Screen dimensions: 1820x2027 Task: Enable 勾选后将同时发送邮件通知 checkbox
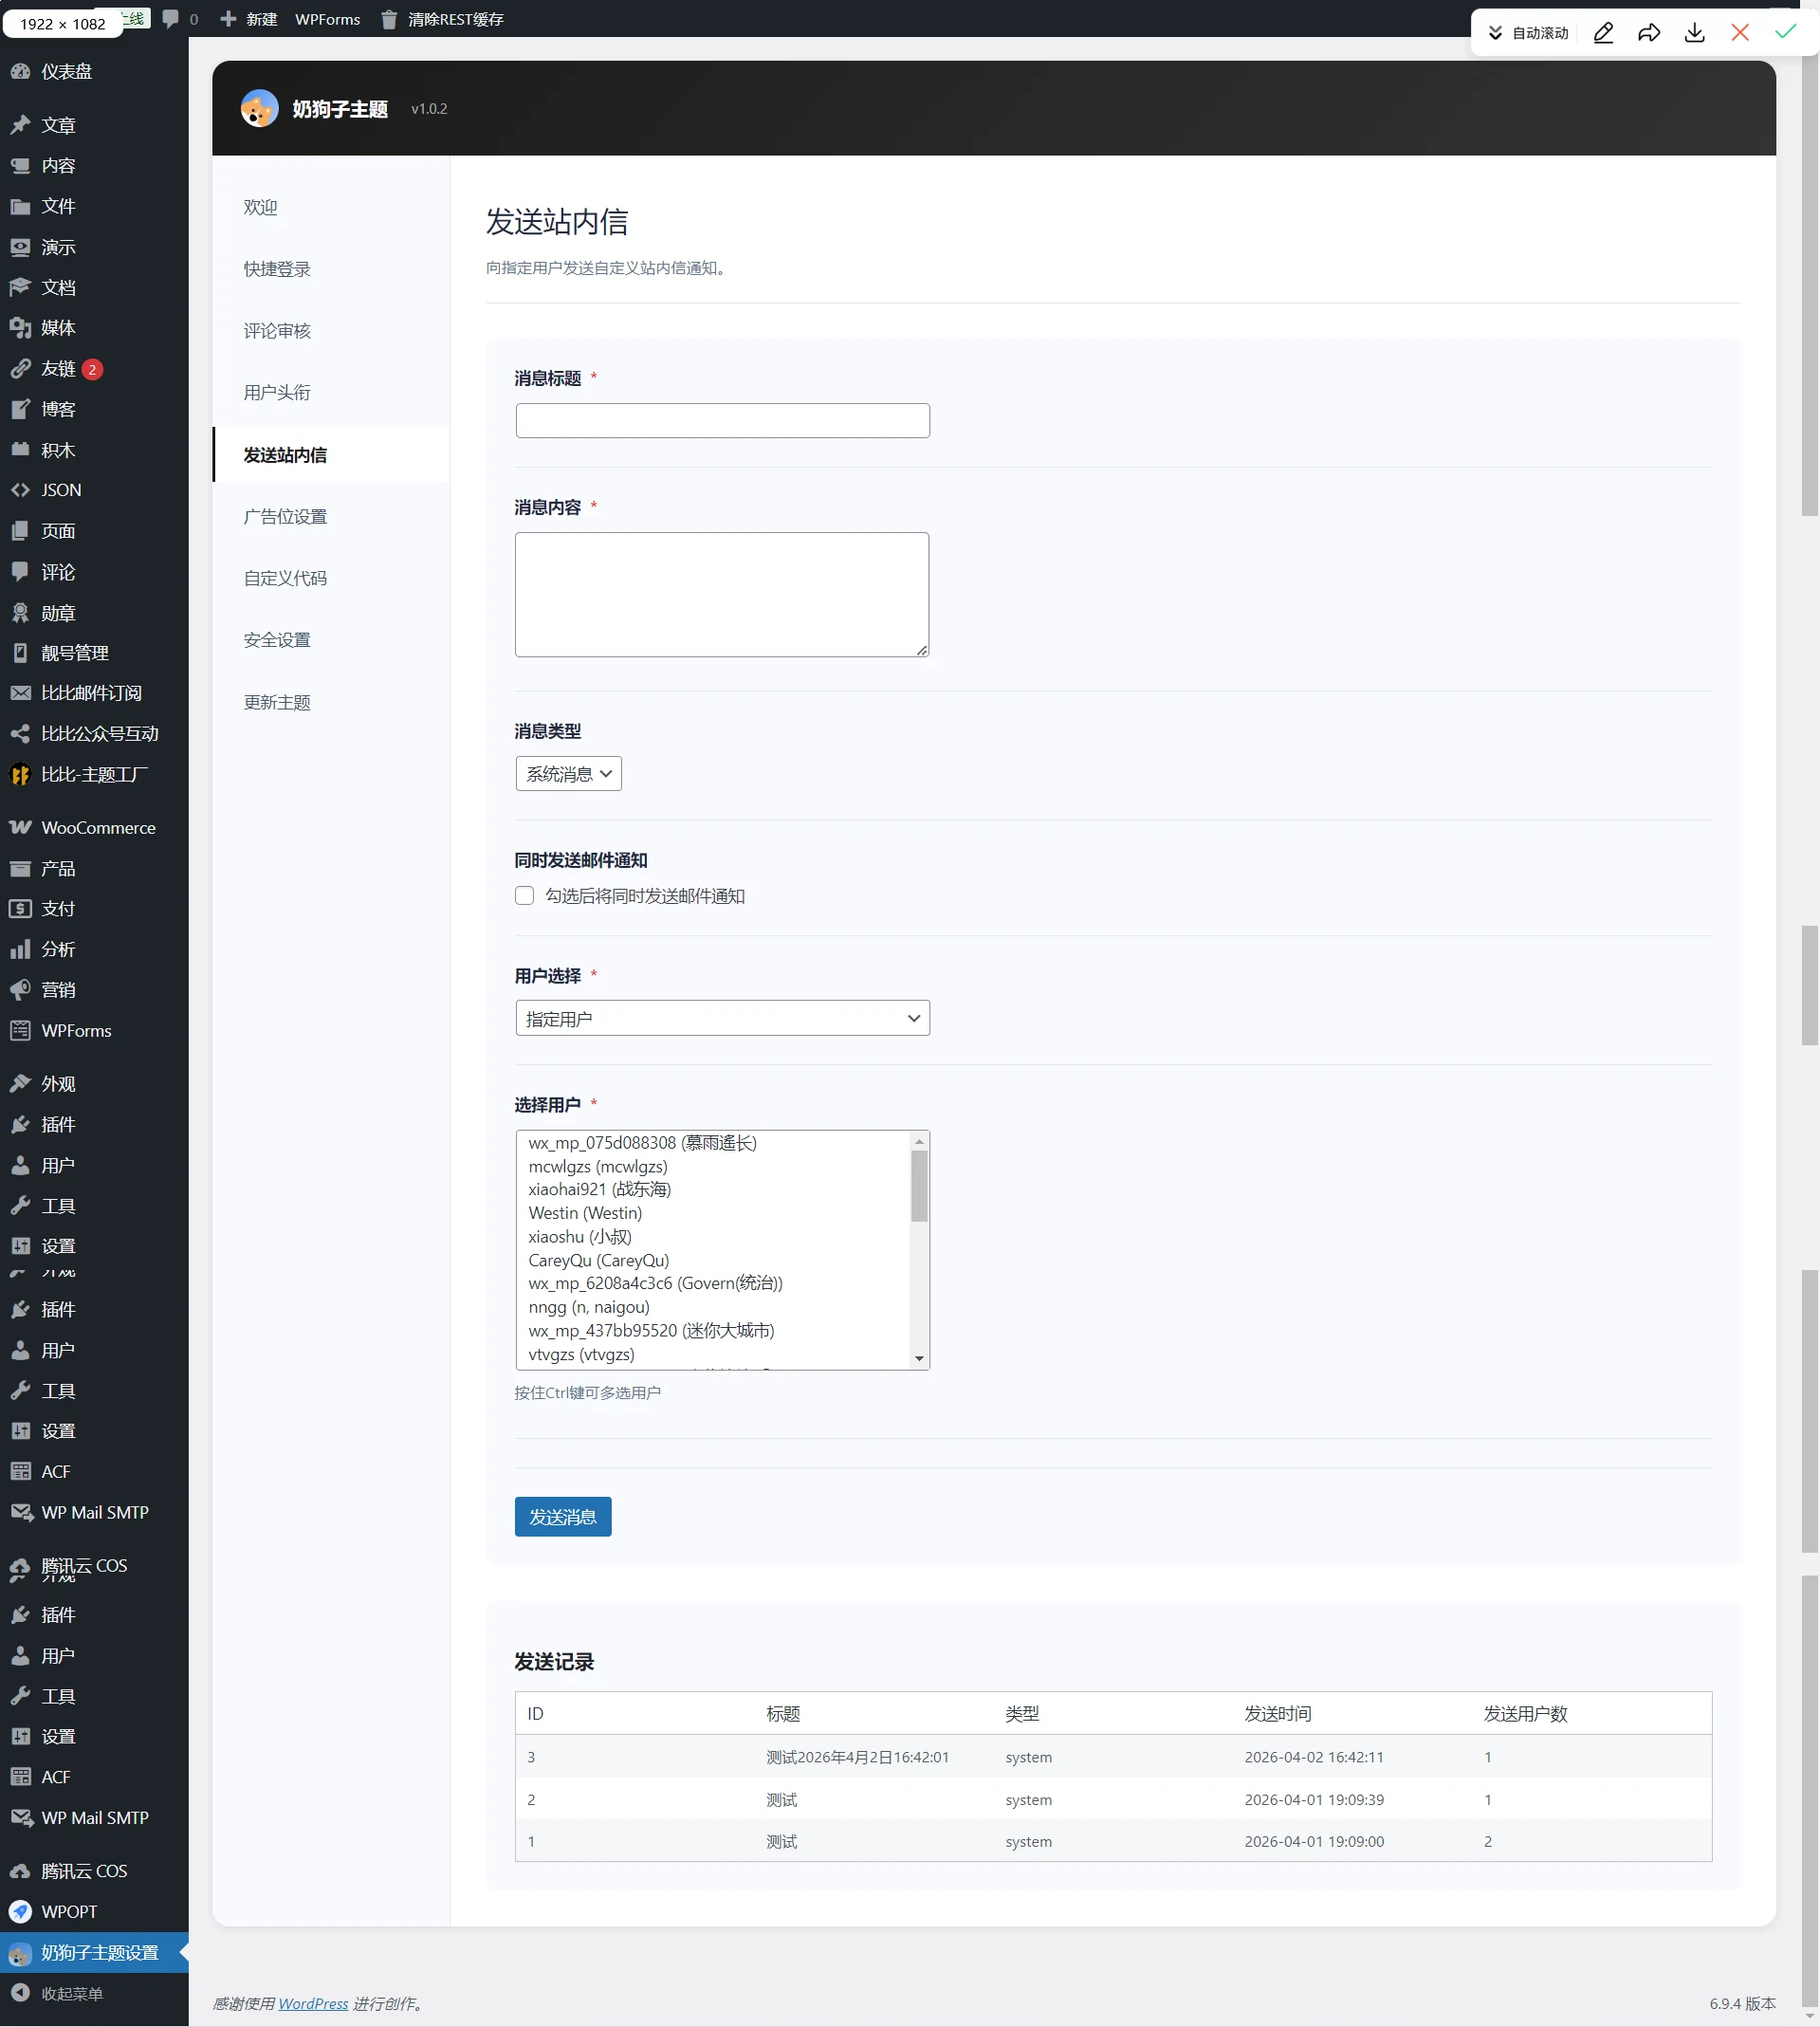(x=524, y=895)
